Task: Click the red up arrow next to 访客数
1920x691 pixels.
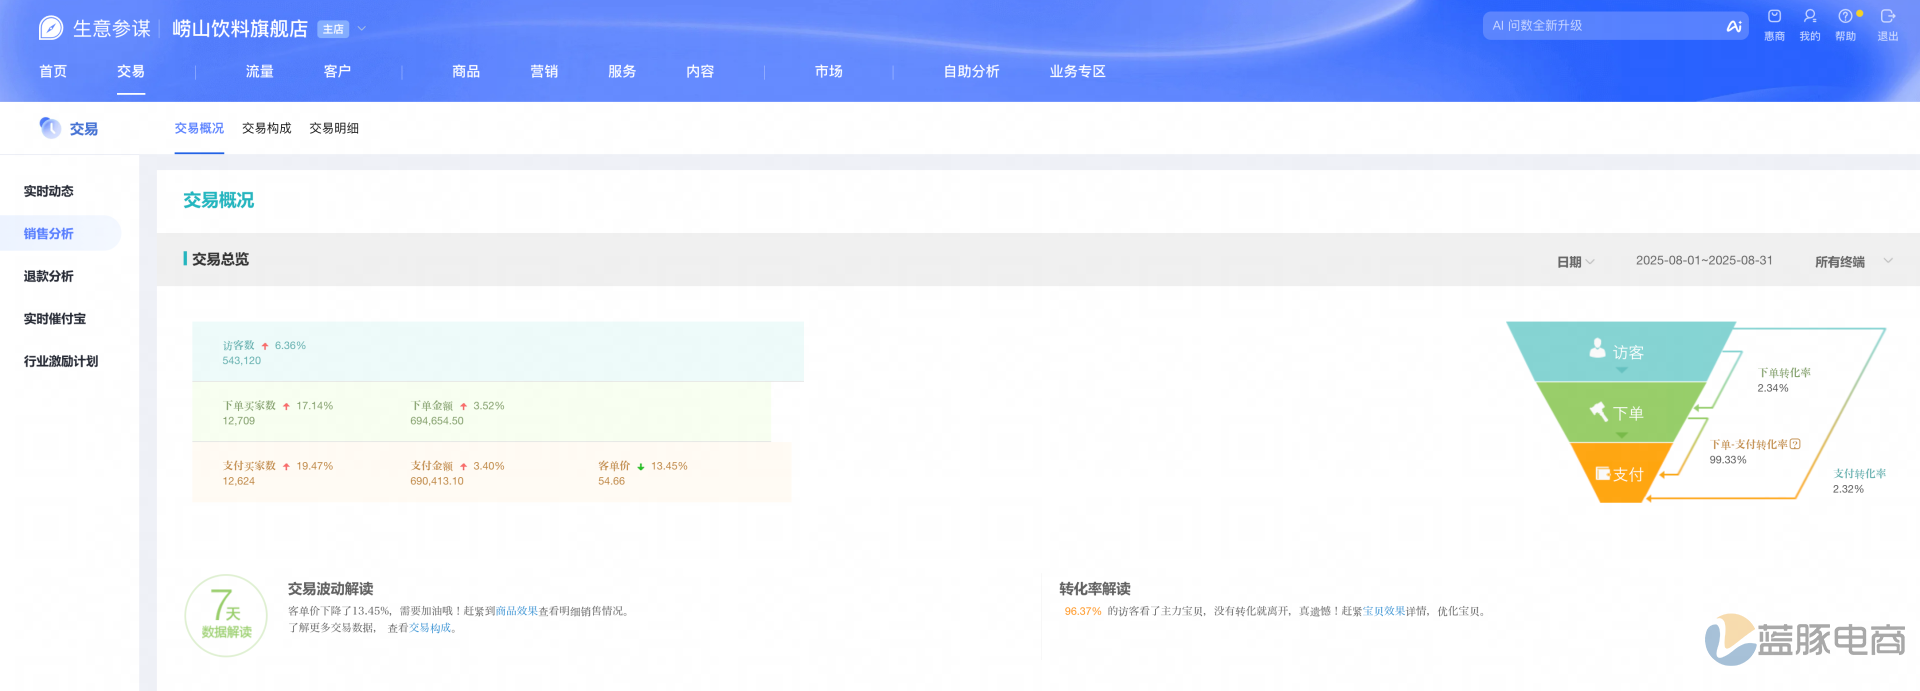Action: coord(265,346)
